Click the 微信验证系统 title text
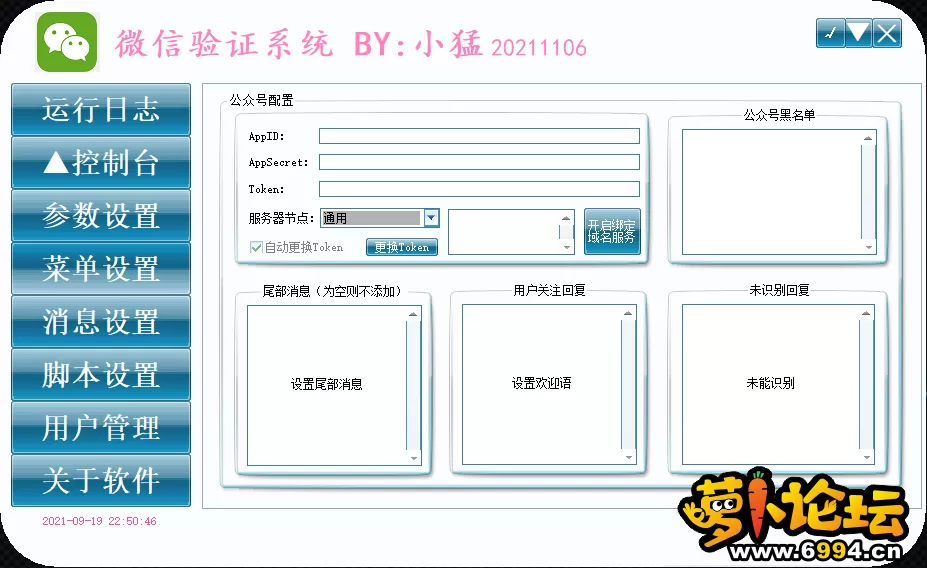Image resolution: width=927 pixels, height=568 pixels. [x=223, y=44]
